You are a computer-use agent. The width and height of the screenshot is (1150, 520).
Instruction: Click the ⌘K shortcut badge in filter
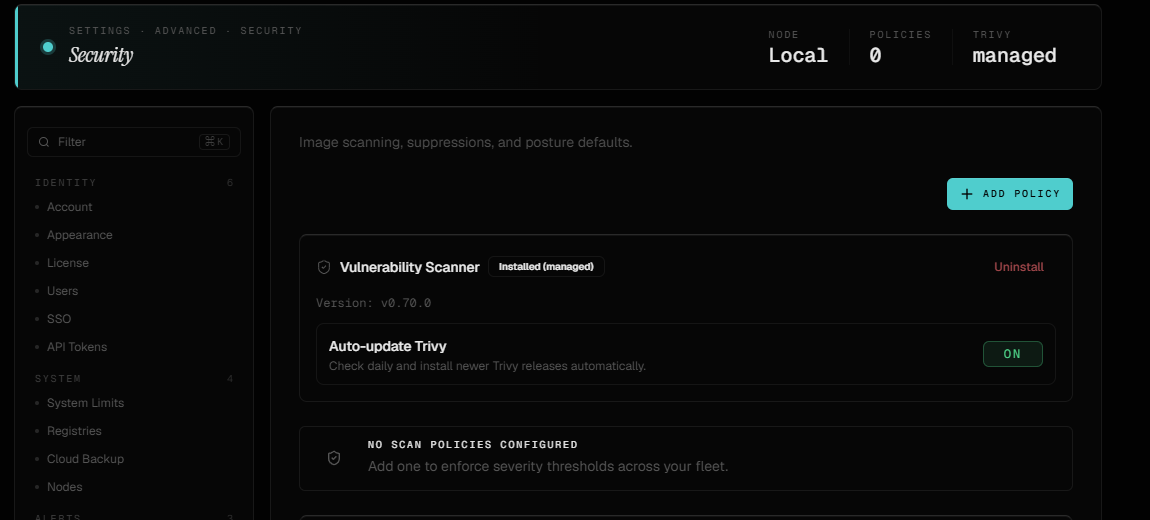click(214, 142)
